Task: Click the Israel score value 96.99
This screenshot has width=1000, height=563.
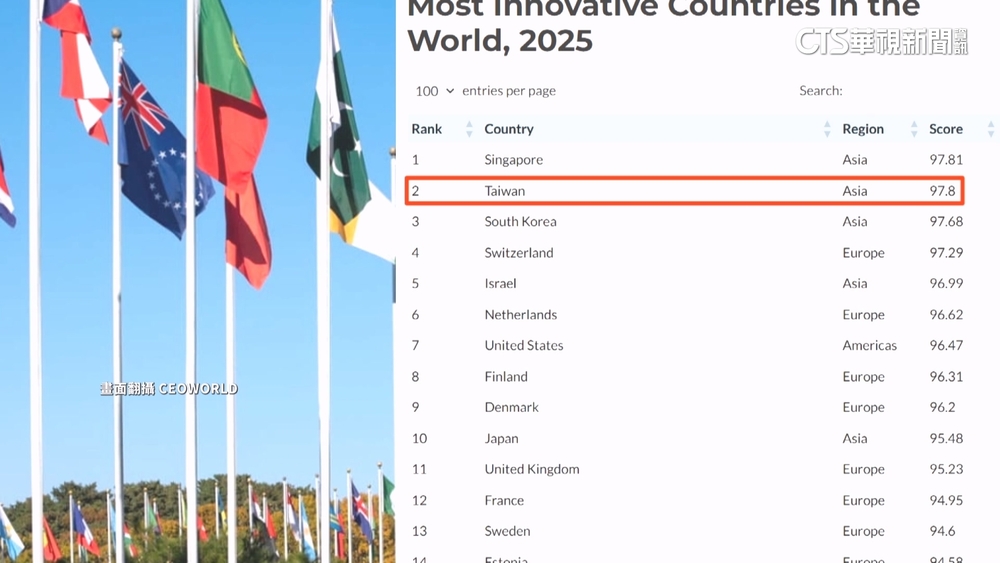Action: pos(946,284)
